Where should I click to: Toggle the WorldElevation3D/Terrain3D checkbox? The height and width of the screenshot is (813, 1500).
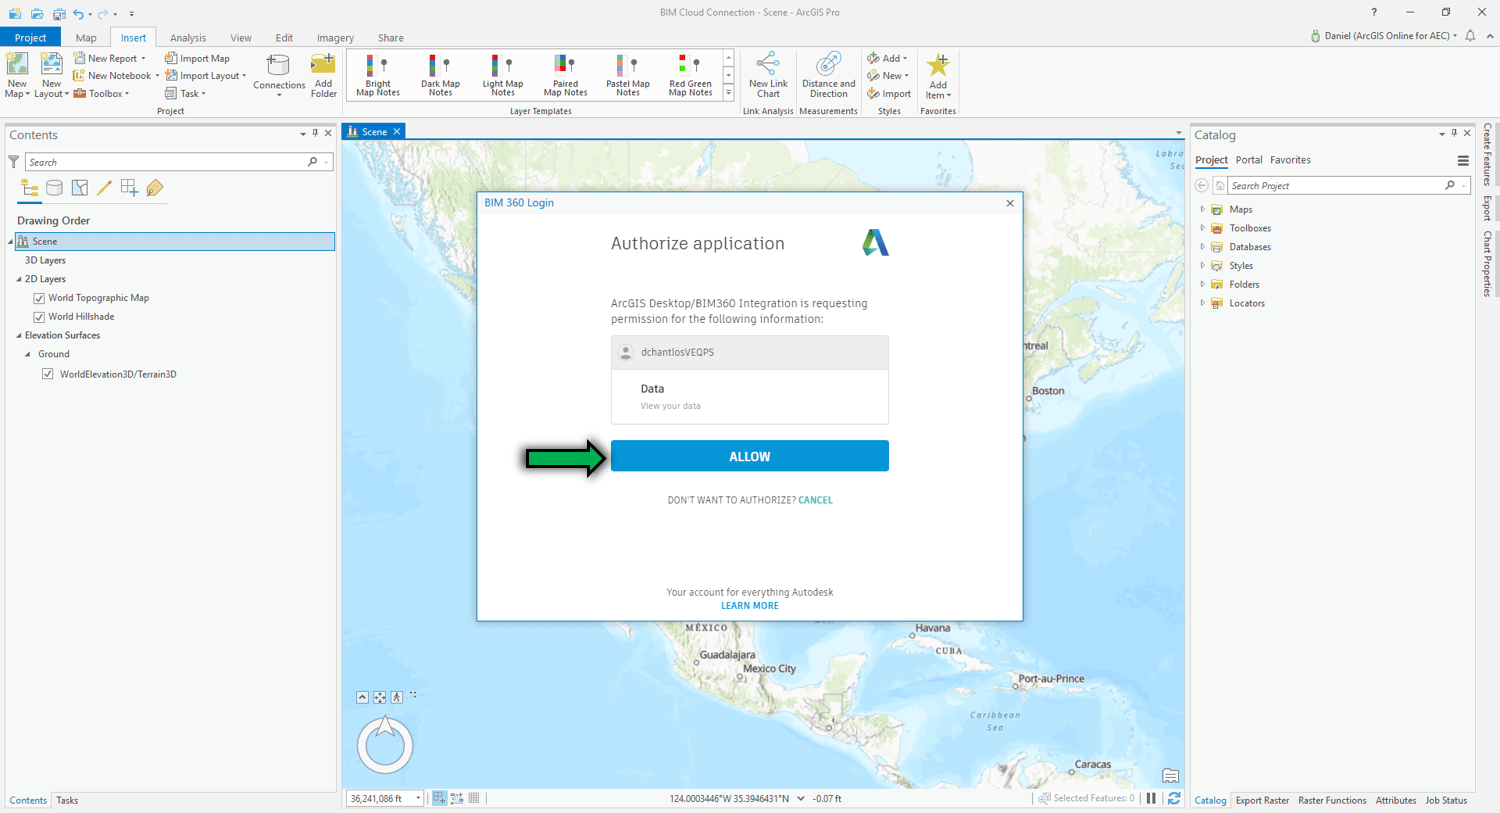click(x=47, y=374)
